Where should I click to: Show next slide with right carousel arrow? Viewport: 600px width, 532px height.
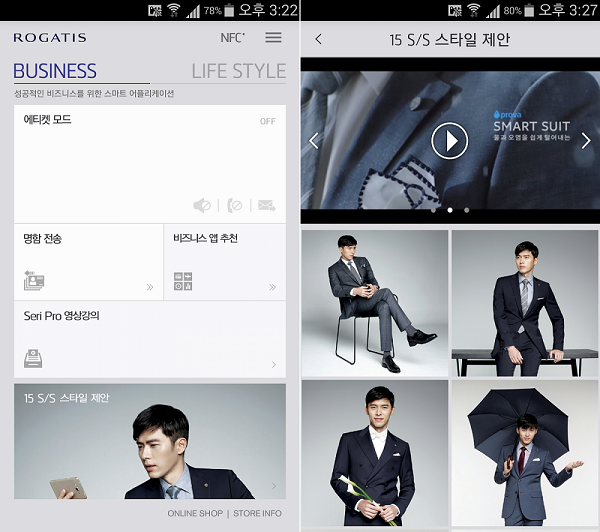tap(586, 140)
